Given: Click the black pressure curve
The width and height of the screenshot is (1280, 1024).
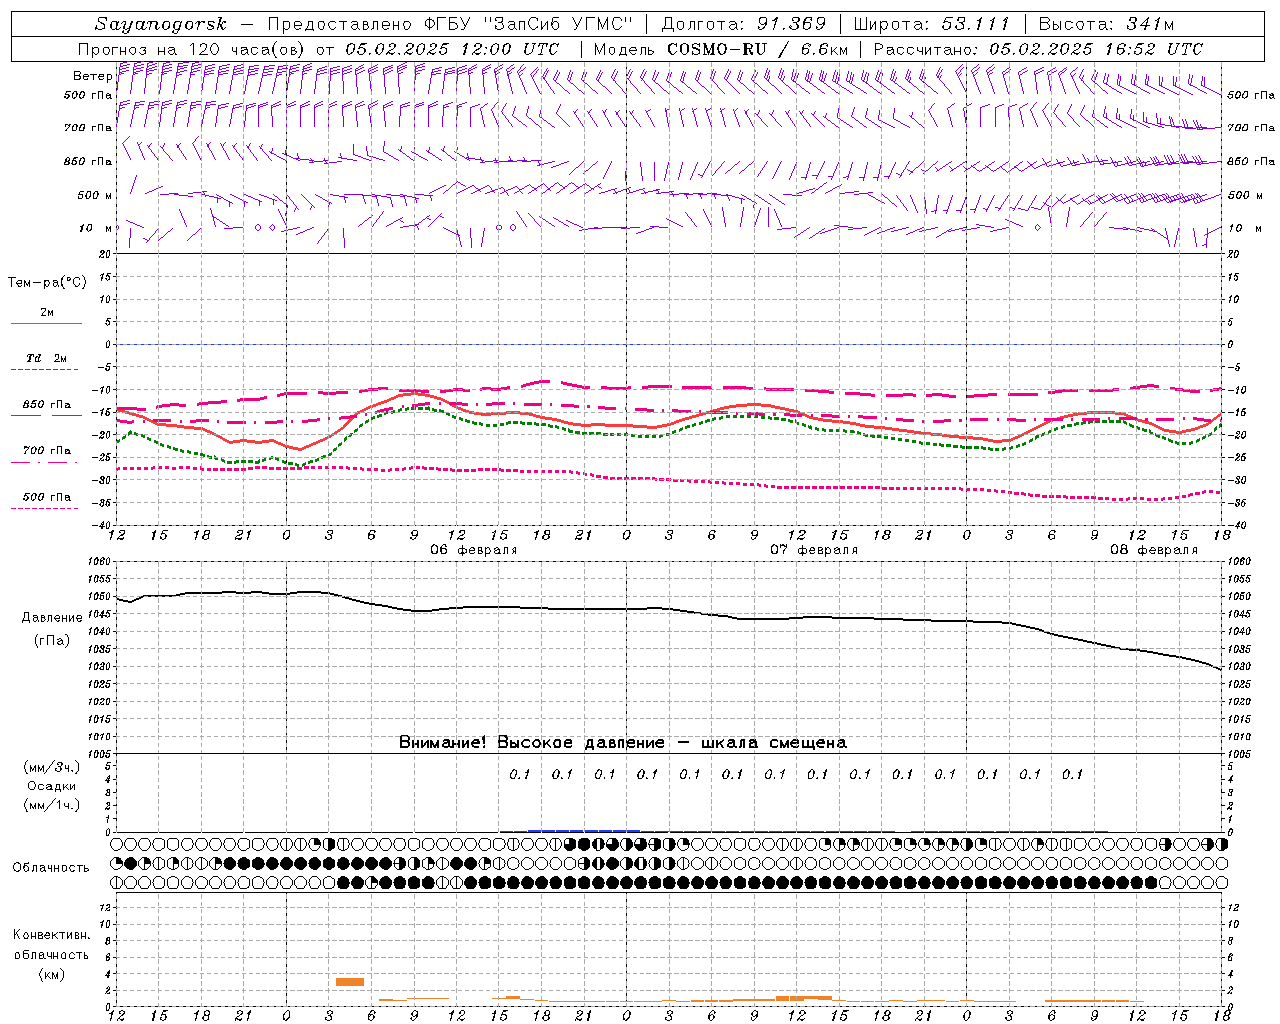Looking at the screenshot, I should tap(670, 610).
